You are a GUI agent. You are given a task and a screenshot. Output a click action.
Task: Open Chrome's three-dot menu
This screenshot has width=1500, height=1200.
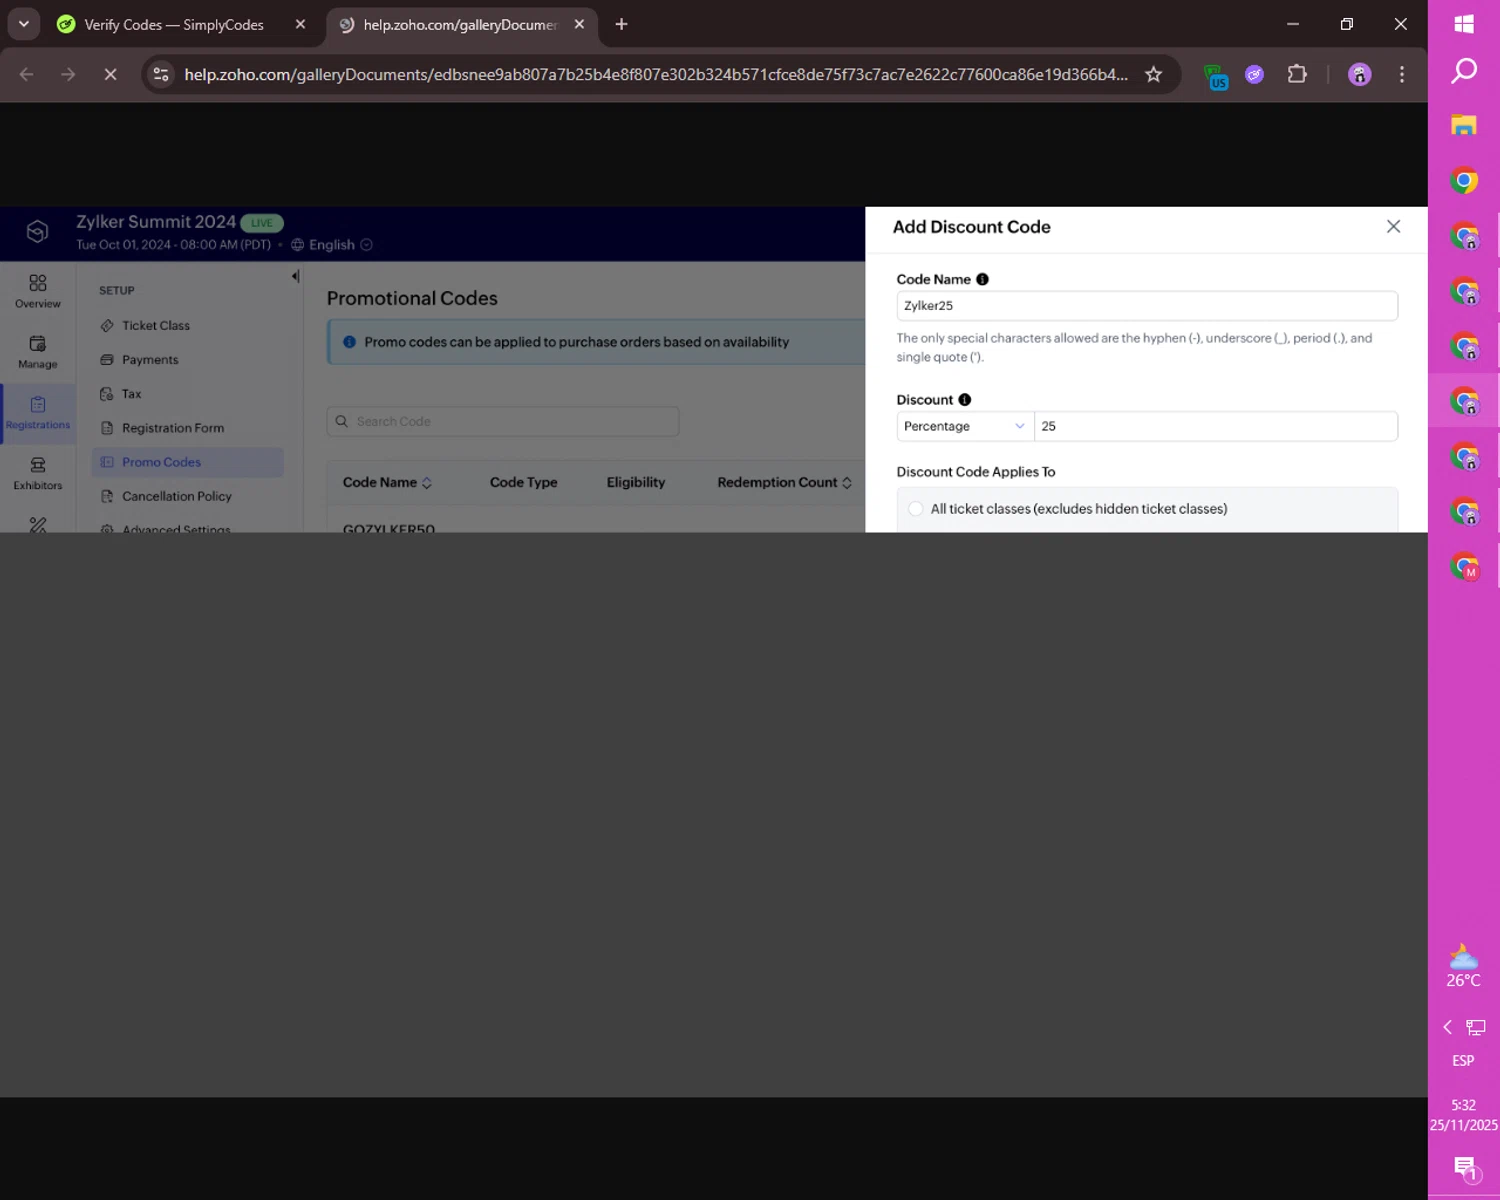point(1402,74)
